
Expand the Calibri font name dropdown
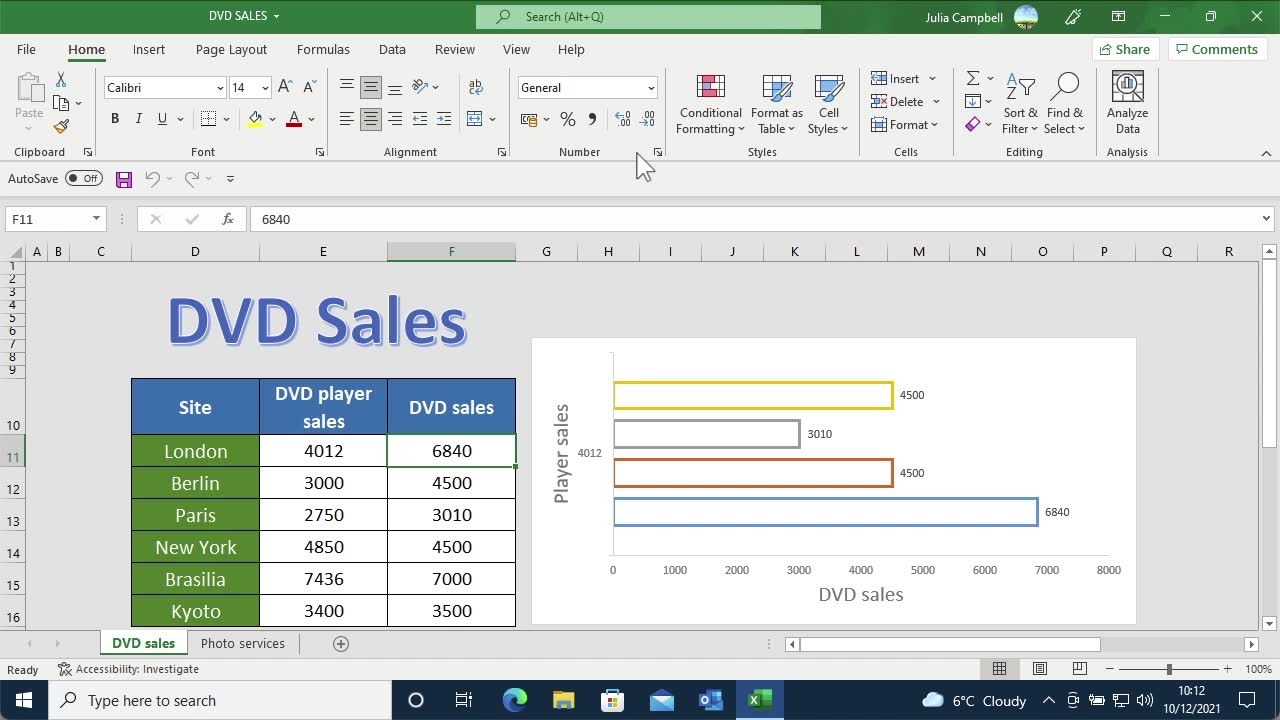tap(220, 88)
